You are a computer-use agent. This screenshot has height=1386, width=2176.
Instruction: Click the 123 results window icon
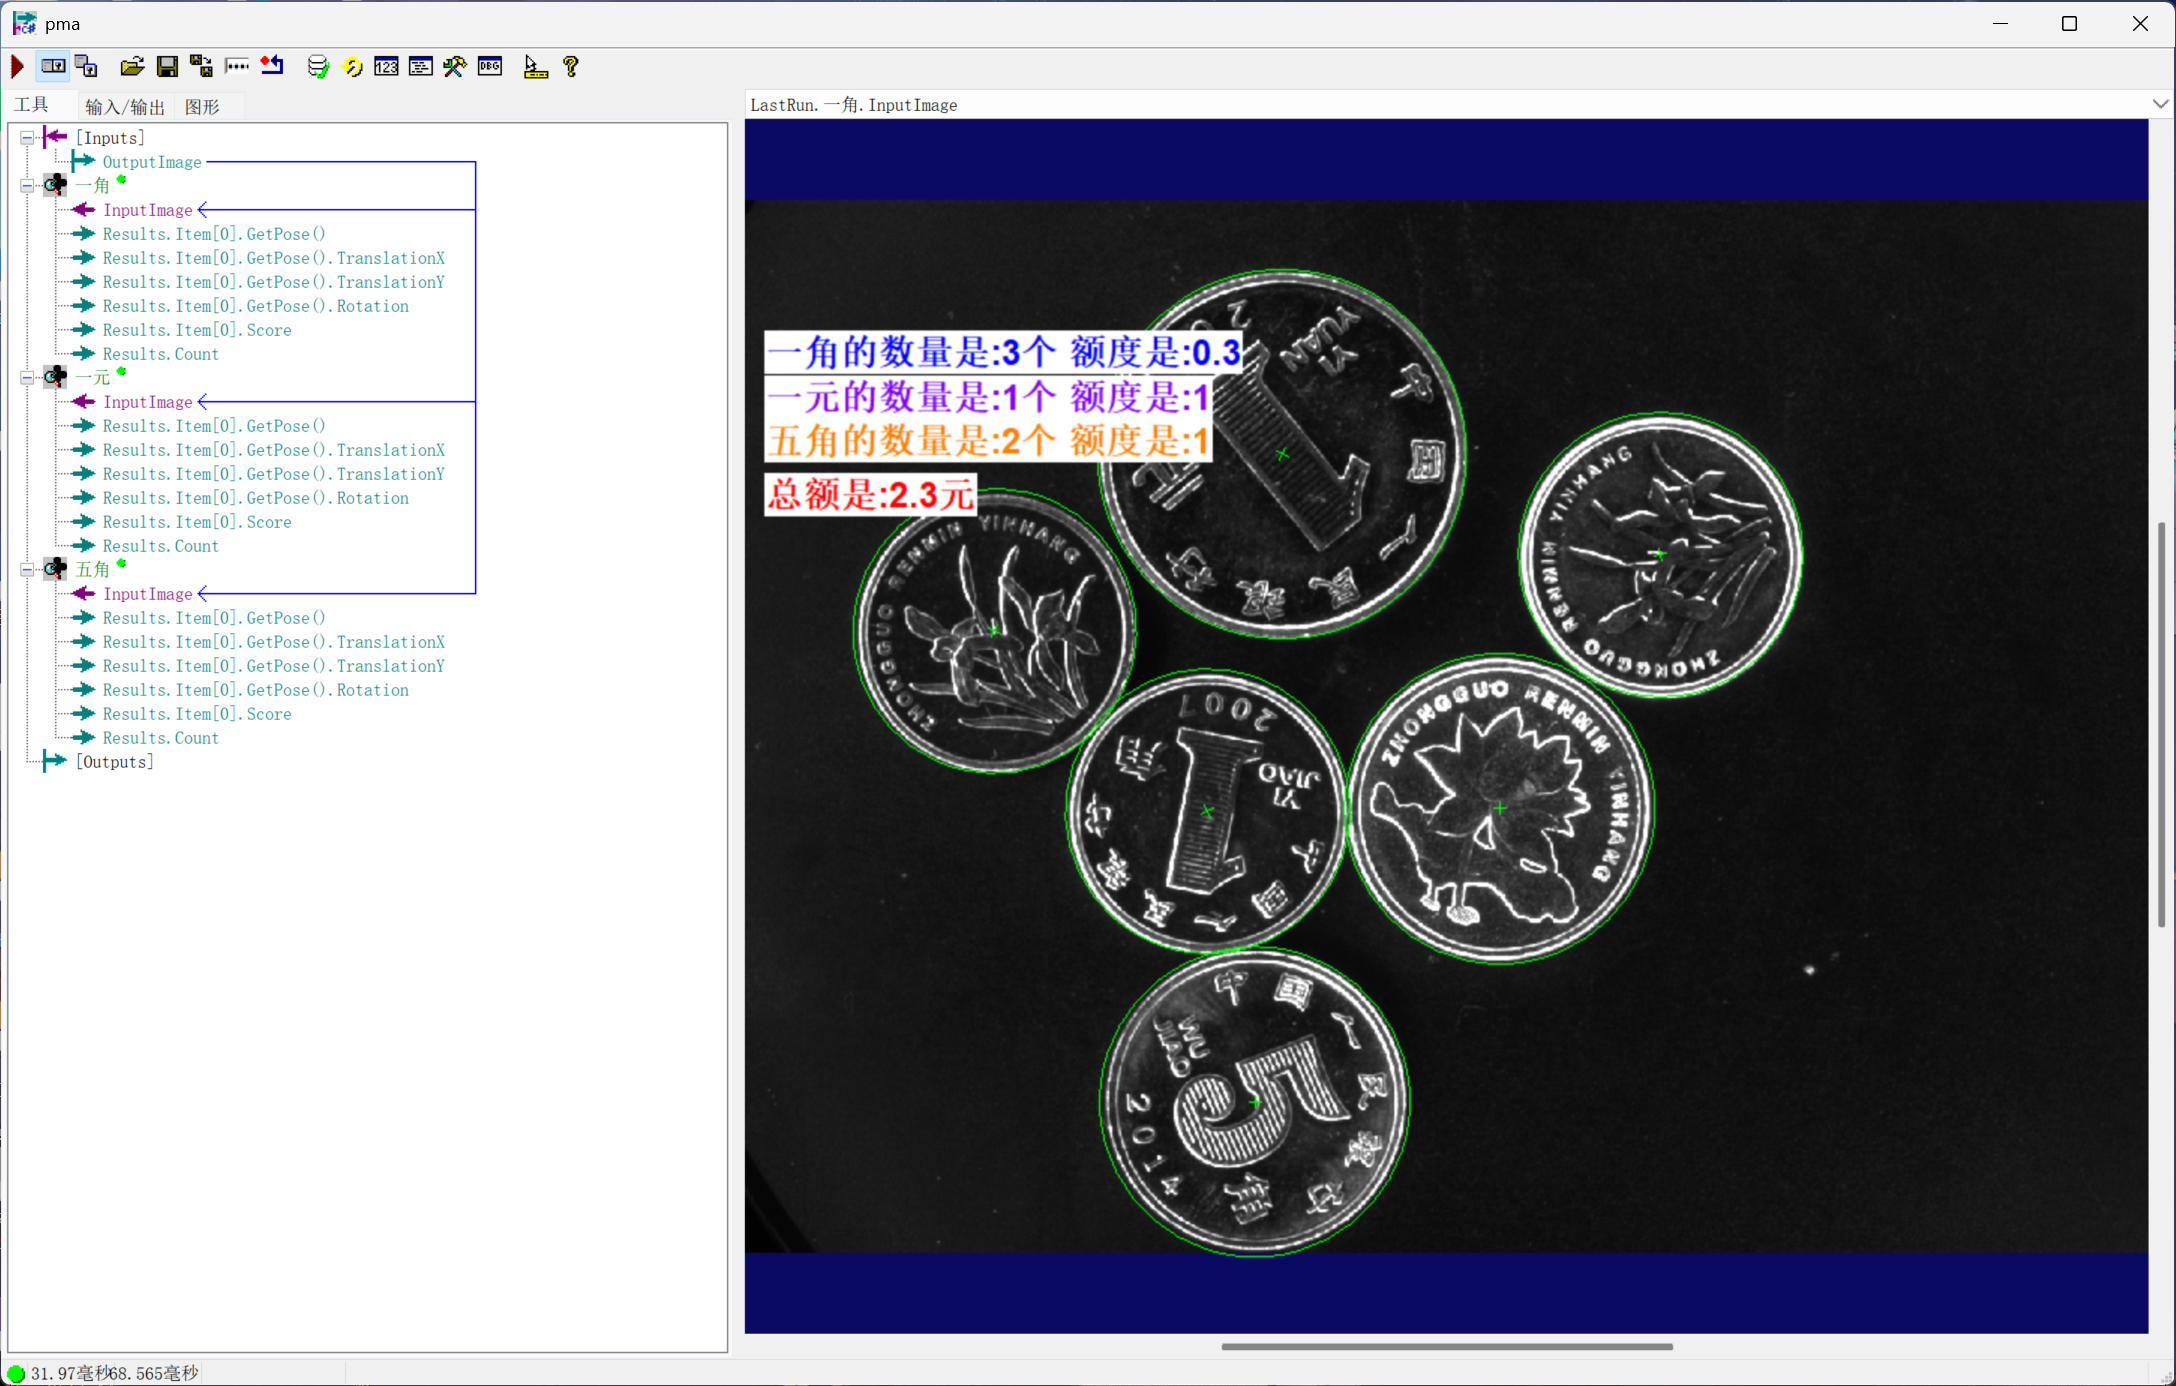386,67
